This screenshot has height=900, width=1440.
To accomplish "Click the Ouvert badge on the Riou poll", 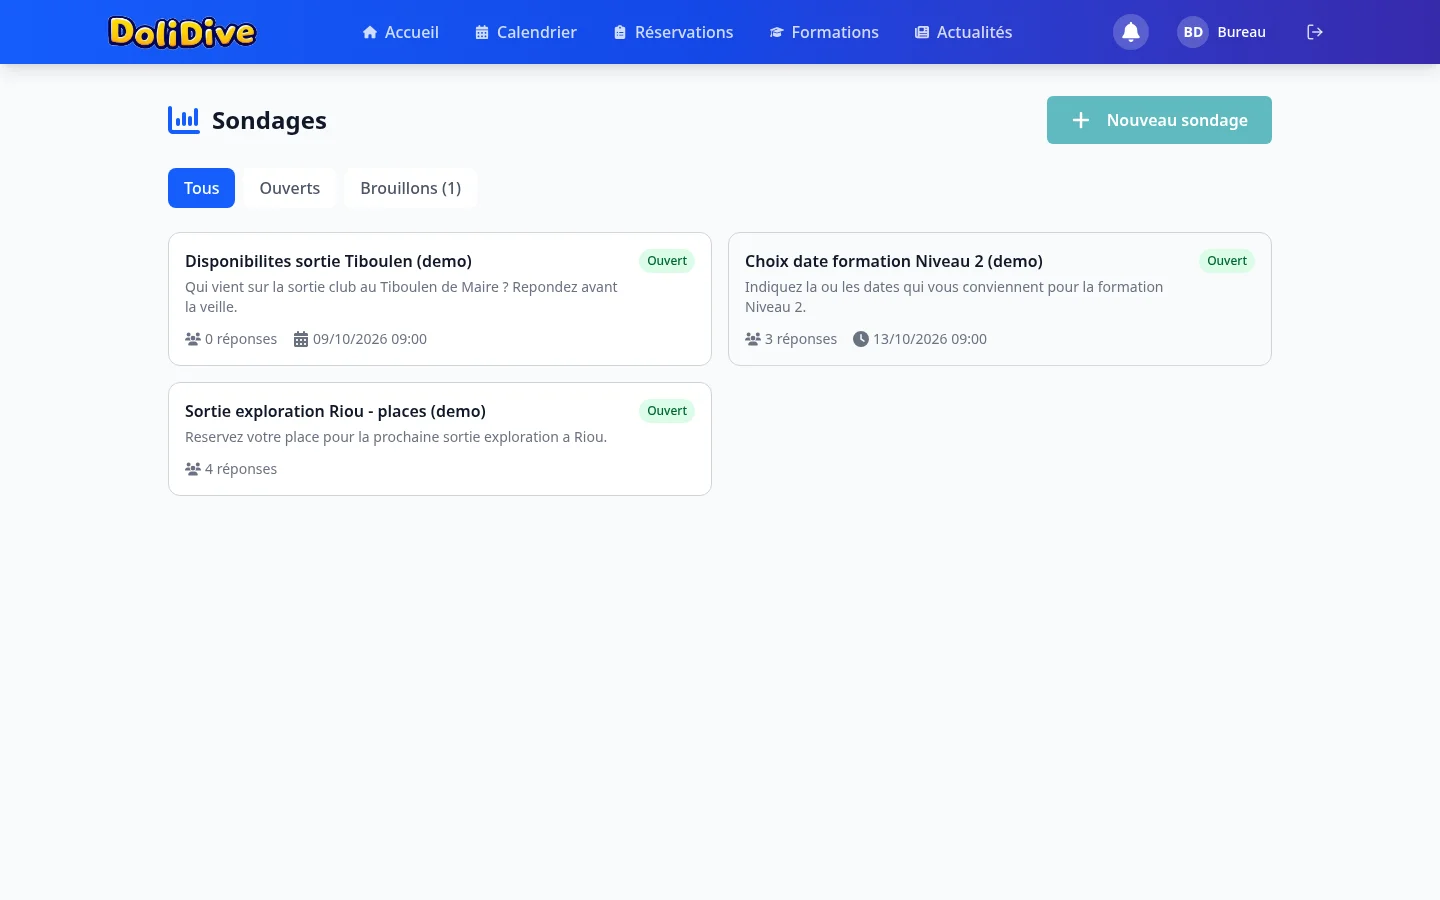I will pos(667,411).
